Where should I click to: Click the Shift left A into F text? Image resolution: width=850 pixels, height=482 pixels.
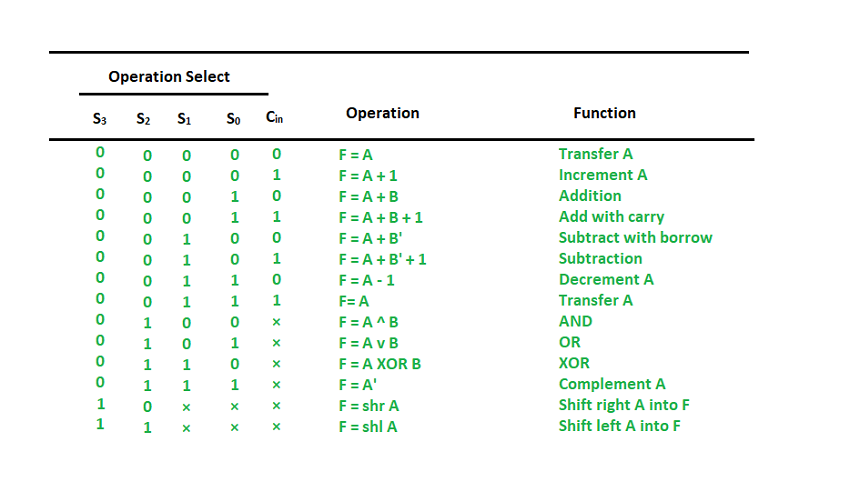coord(620,426)
